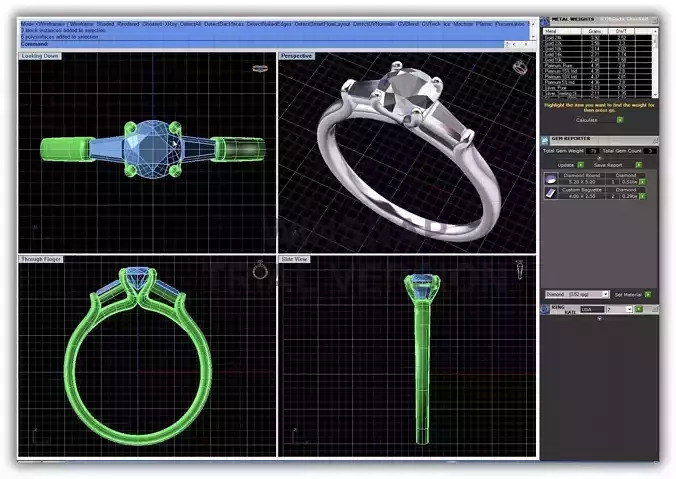Click the green Save Report go button
Image resolution: width=676 pixels, height=479 pixels.
pyautogui.click(x=638, y=165)
